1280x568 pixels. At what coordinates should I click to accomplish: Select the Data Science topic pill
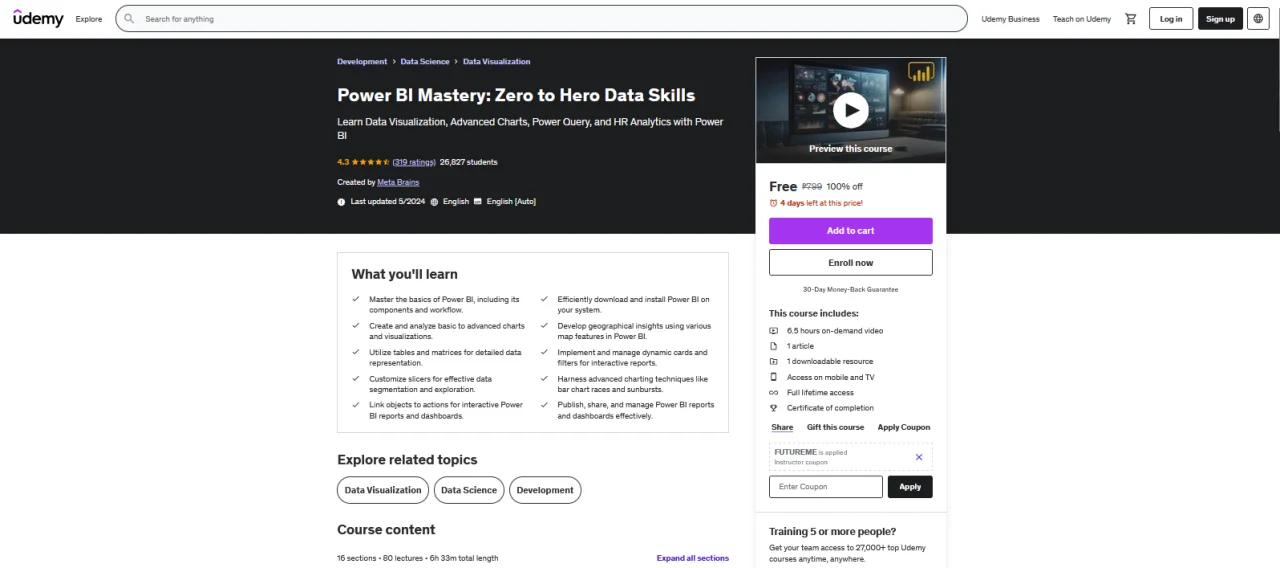pyautogui.click(x=469, y=490)
